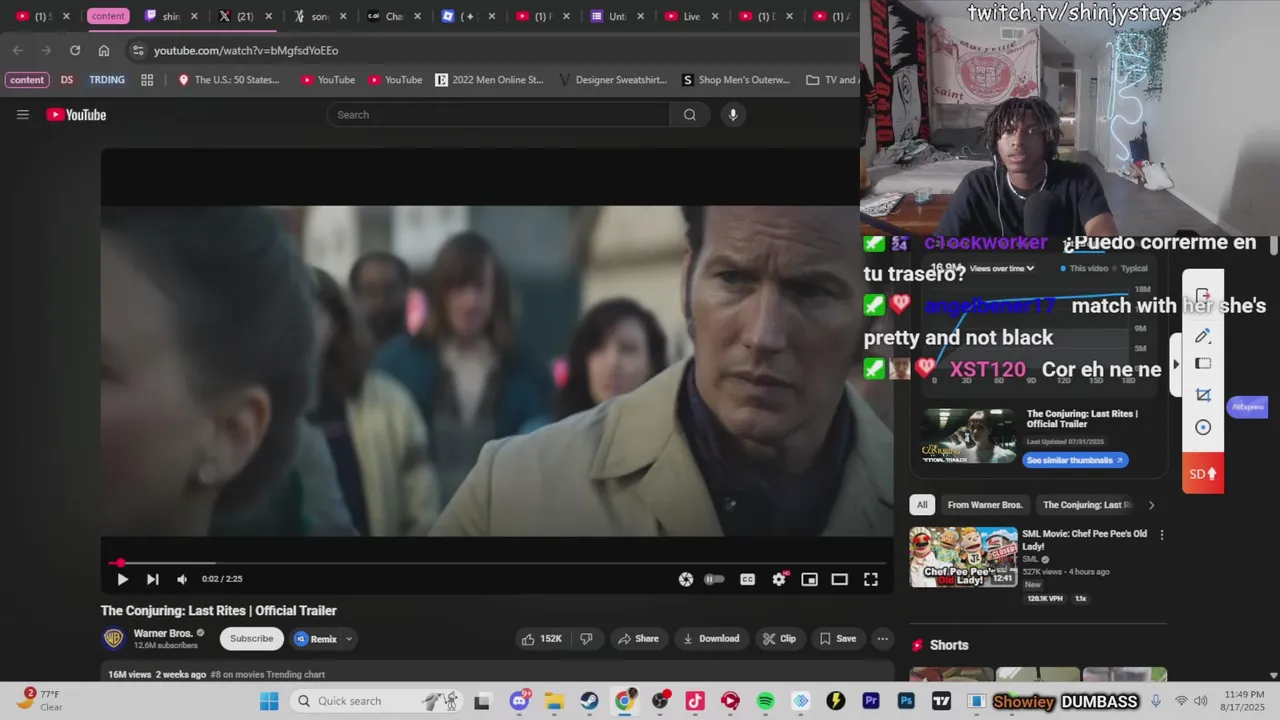The height and width of the screenshot is (720, 1280).
Task: Click 'See similar thumbnails' button
Action: coord(1075,460)
